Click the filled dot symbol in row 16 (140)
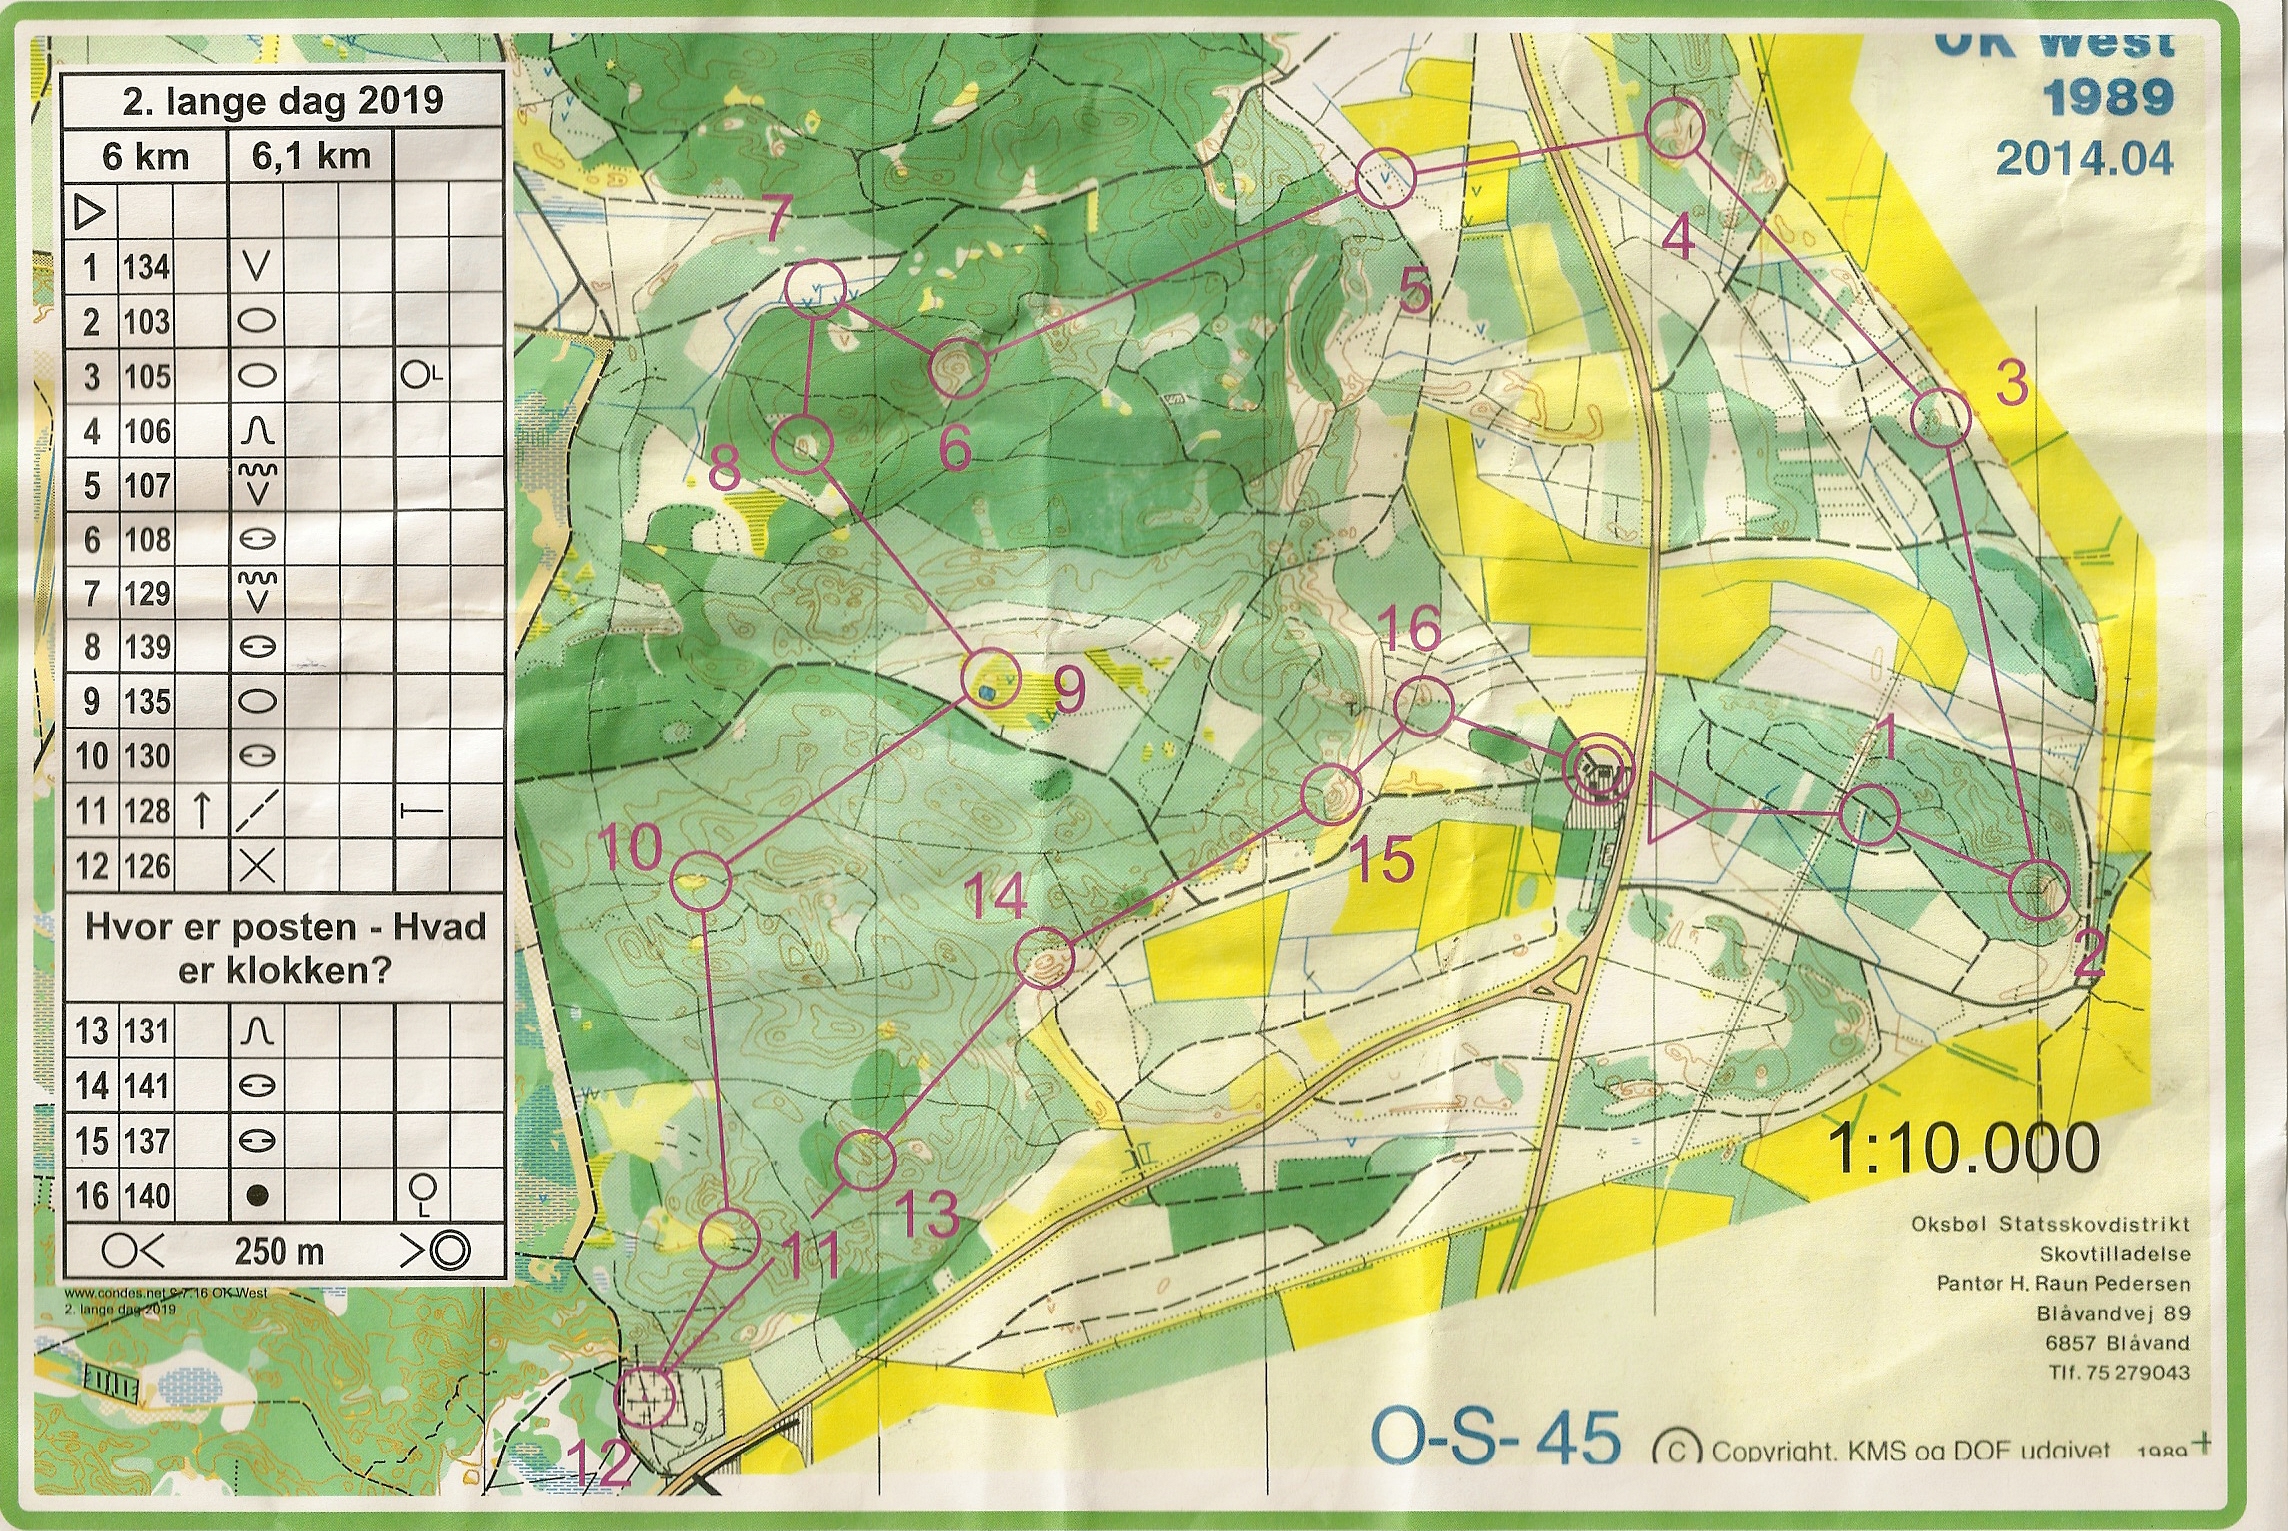This screenshot has height=1531, width=2288. (258, 1193)
